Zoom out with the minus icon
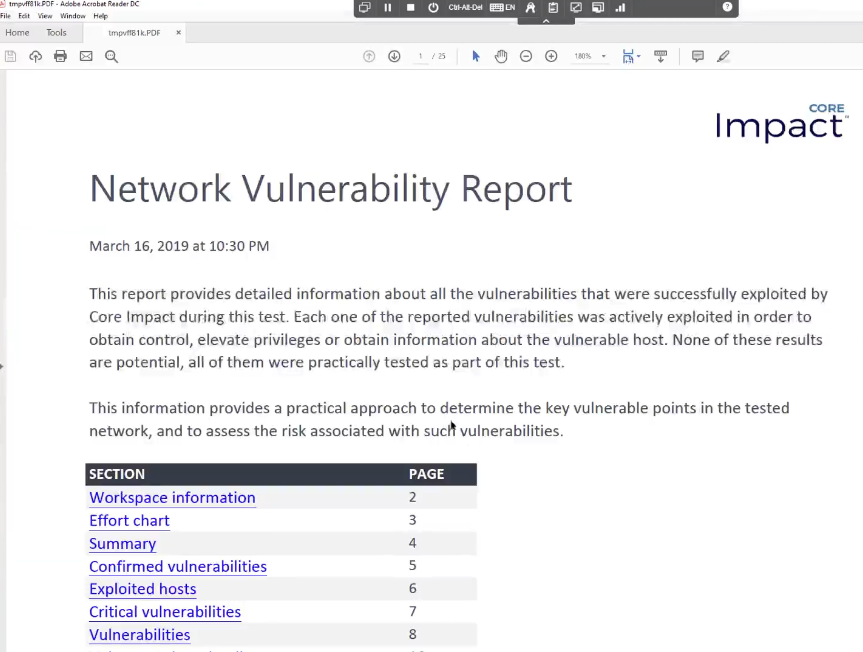Image resolution: width=863 pixels, height=652 pixels. (526, 56)
